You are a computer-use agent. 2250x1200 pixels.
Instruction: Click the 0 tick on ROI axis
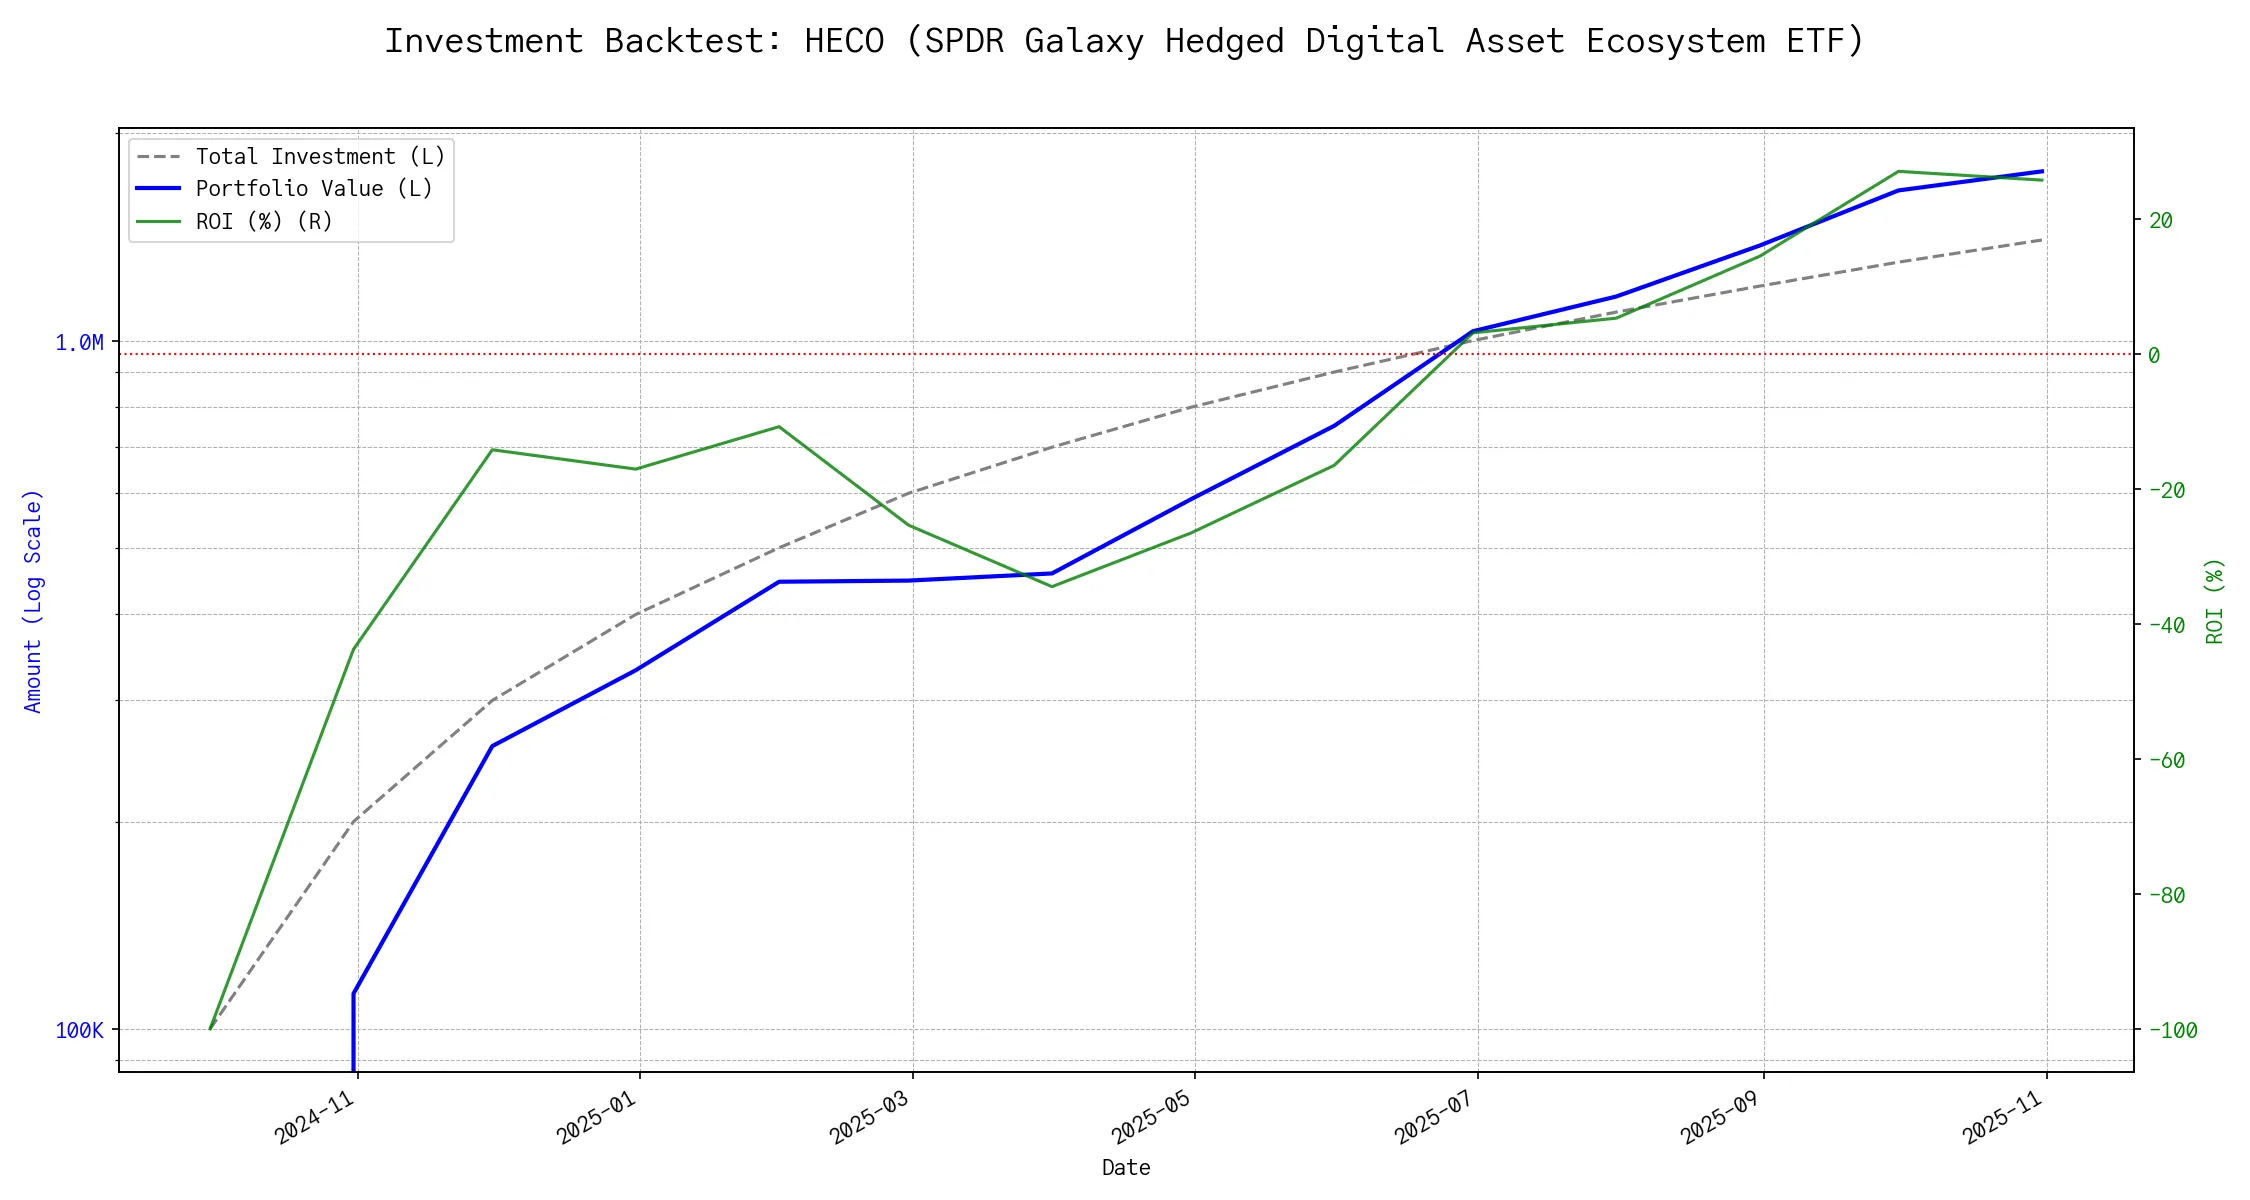tap(2154, 356)
